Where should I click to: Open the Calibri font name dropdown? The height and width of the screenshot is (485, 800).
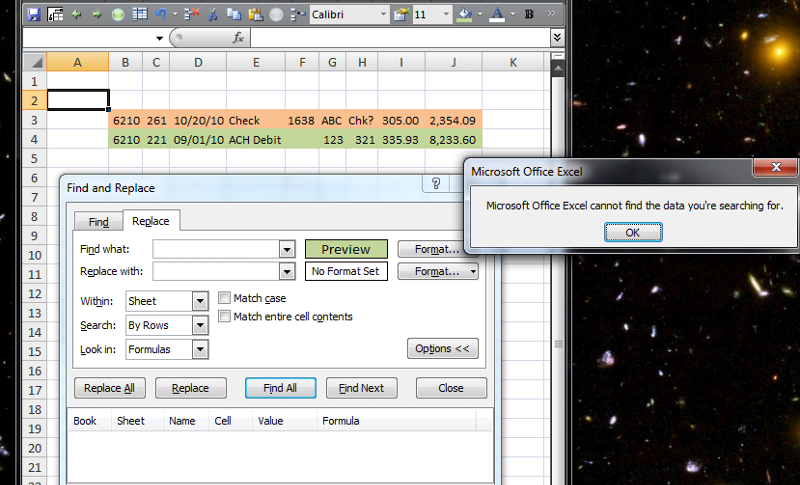coord(384,14)
